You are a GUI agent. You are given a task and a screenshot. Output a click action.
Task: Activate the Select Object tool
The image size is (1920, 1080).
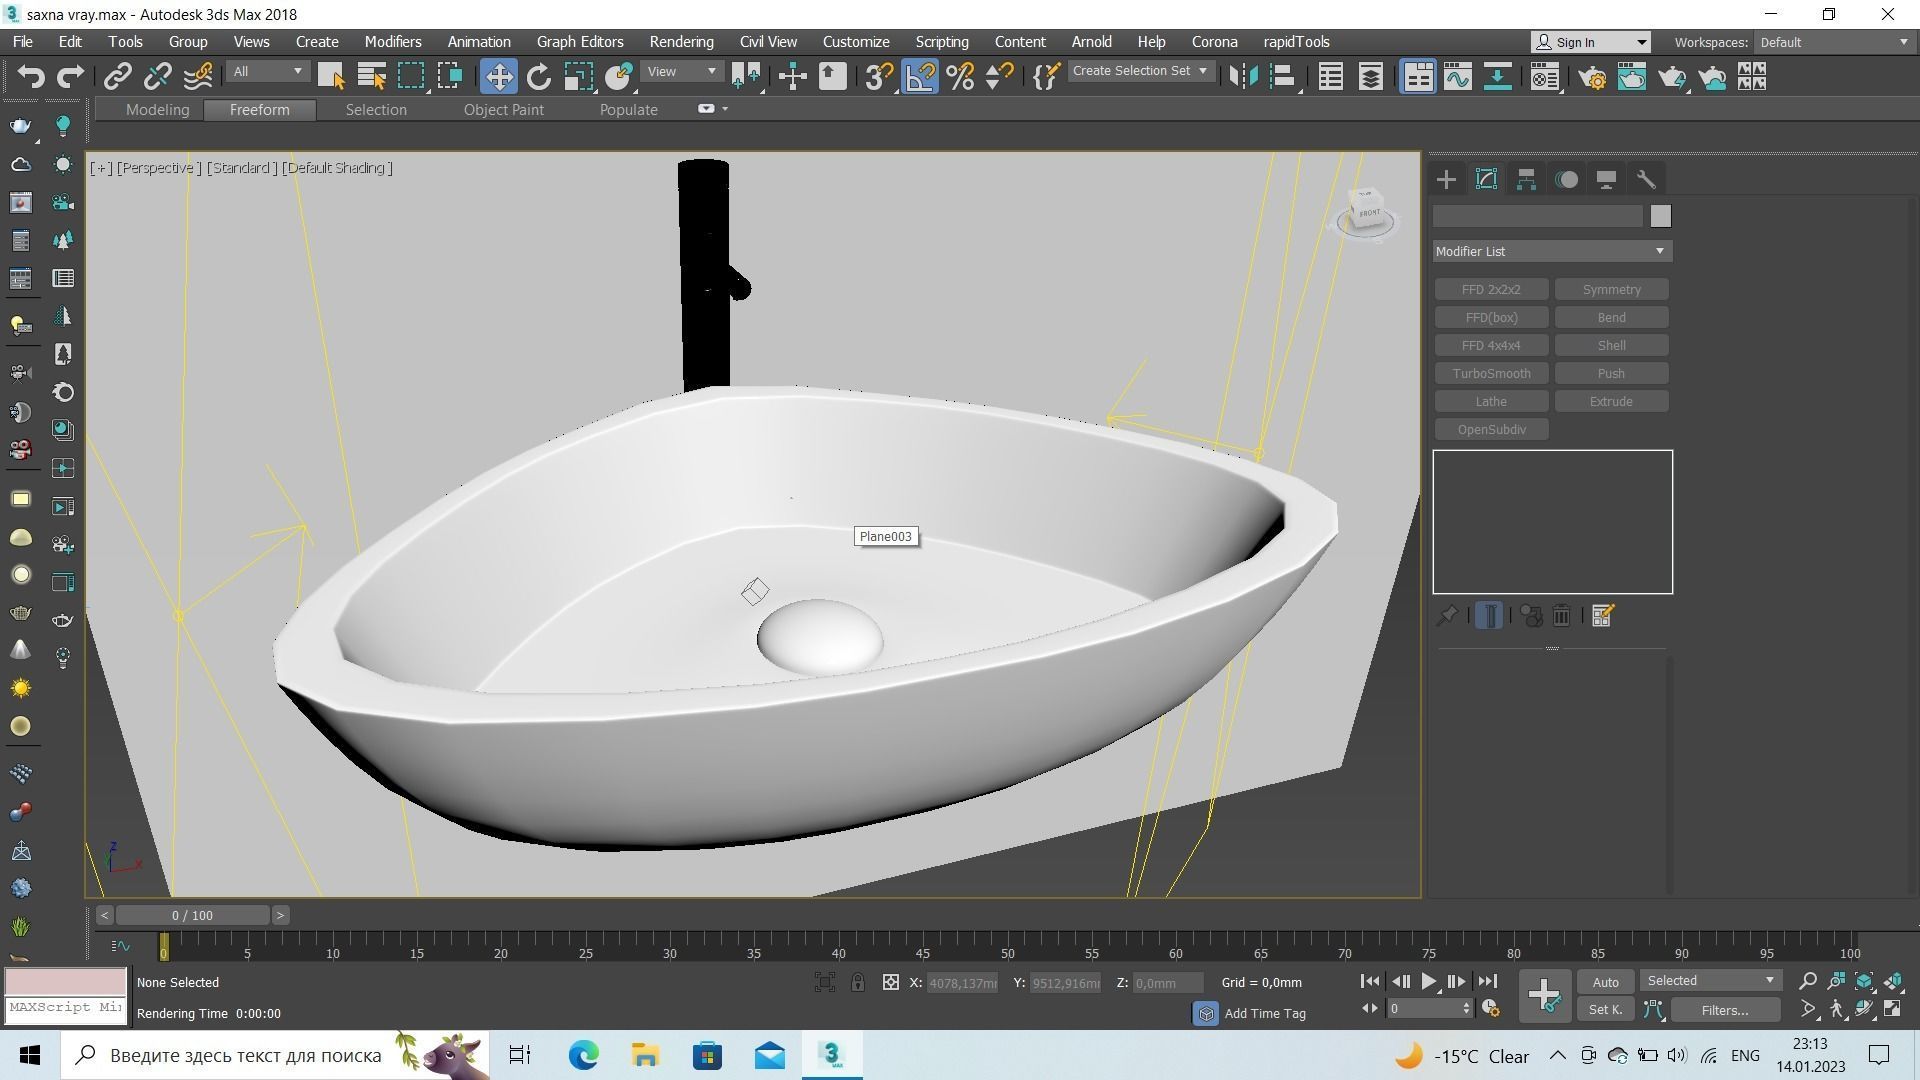331,77
